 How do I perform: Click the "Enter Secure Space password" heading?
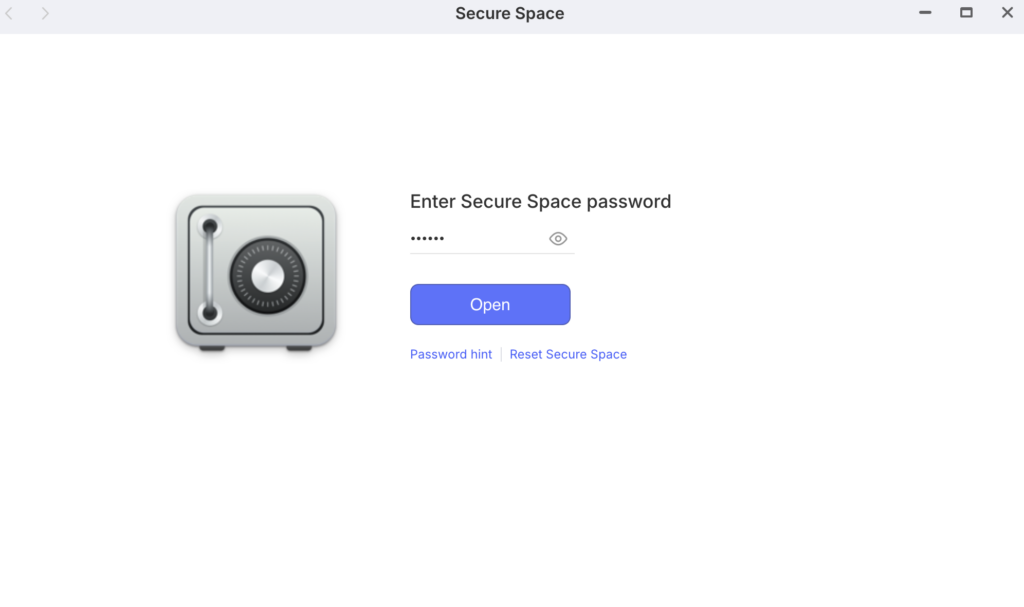pos(540,201)
